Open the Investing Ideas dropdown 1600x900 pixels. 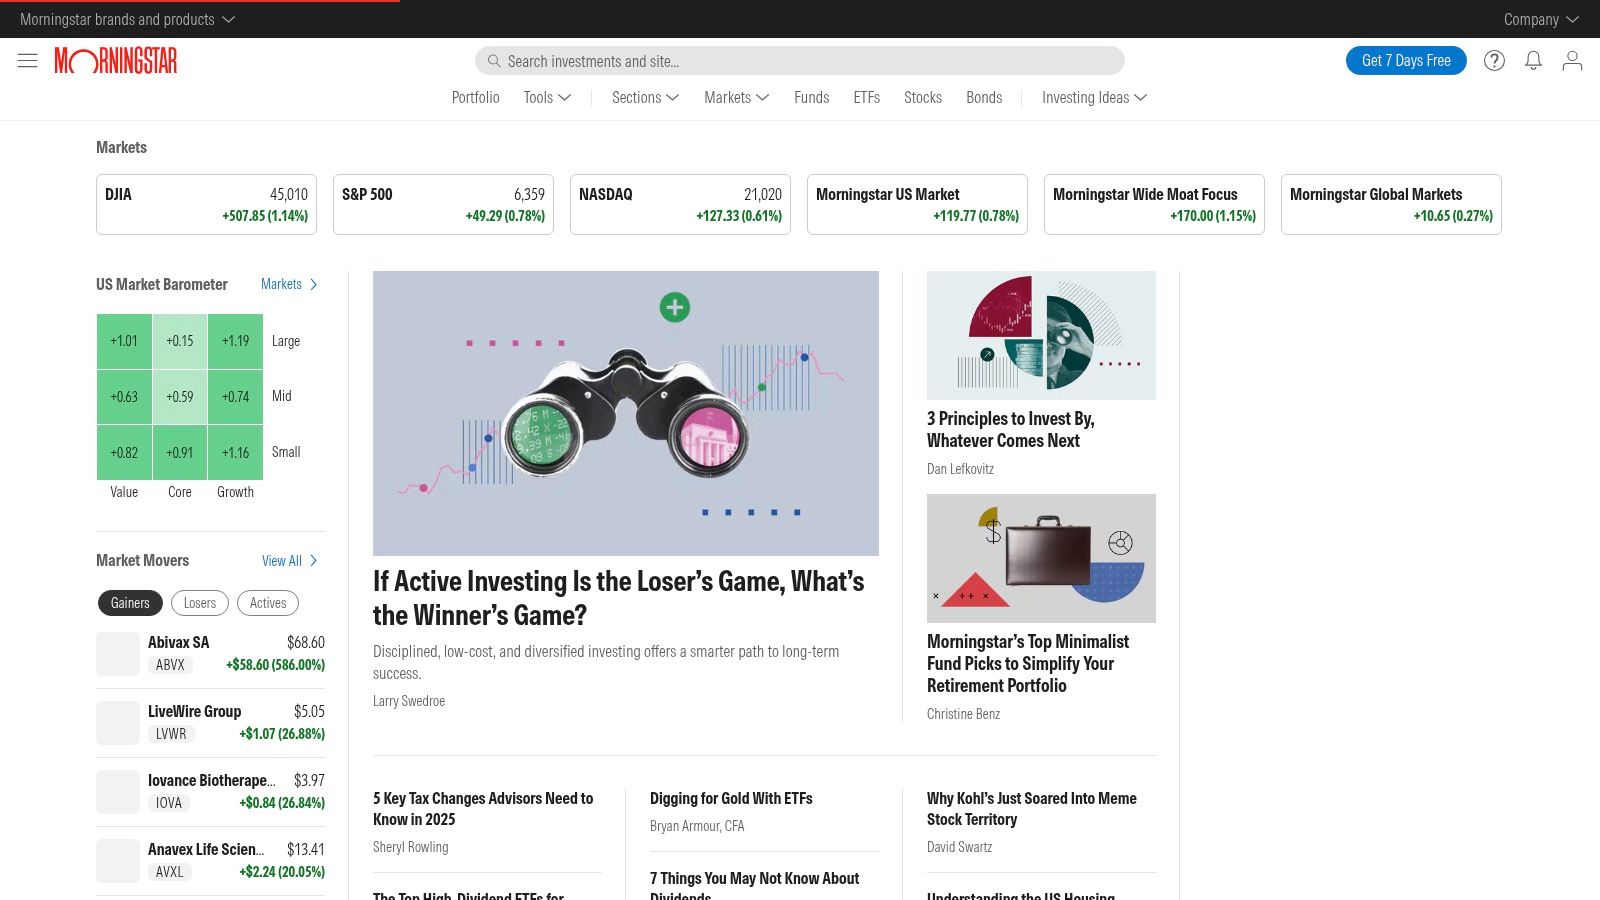pyautogui.click(x=1094, y=97)
